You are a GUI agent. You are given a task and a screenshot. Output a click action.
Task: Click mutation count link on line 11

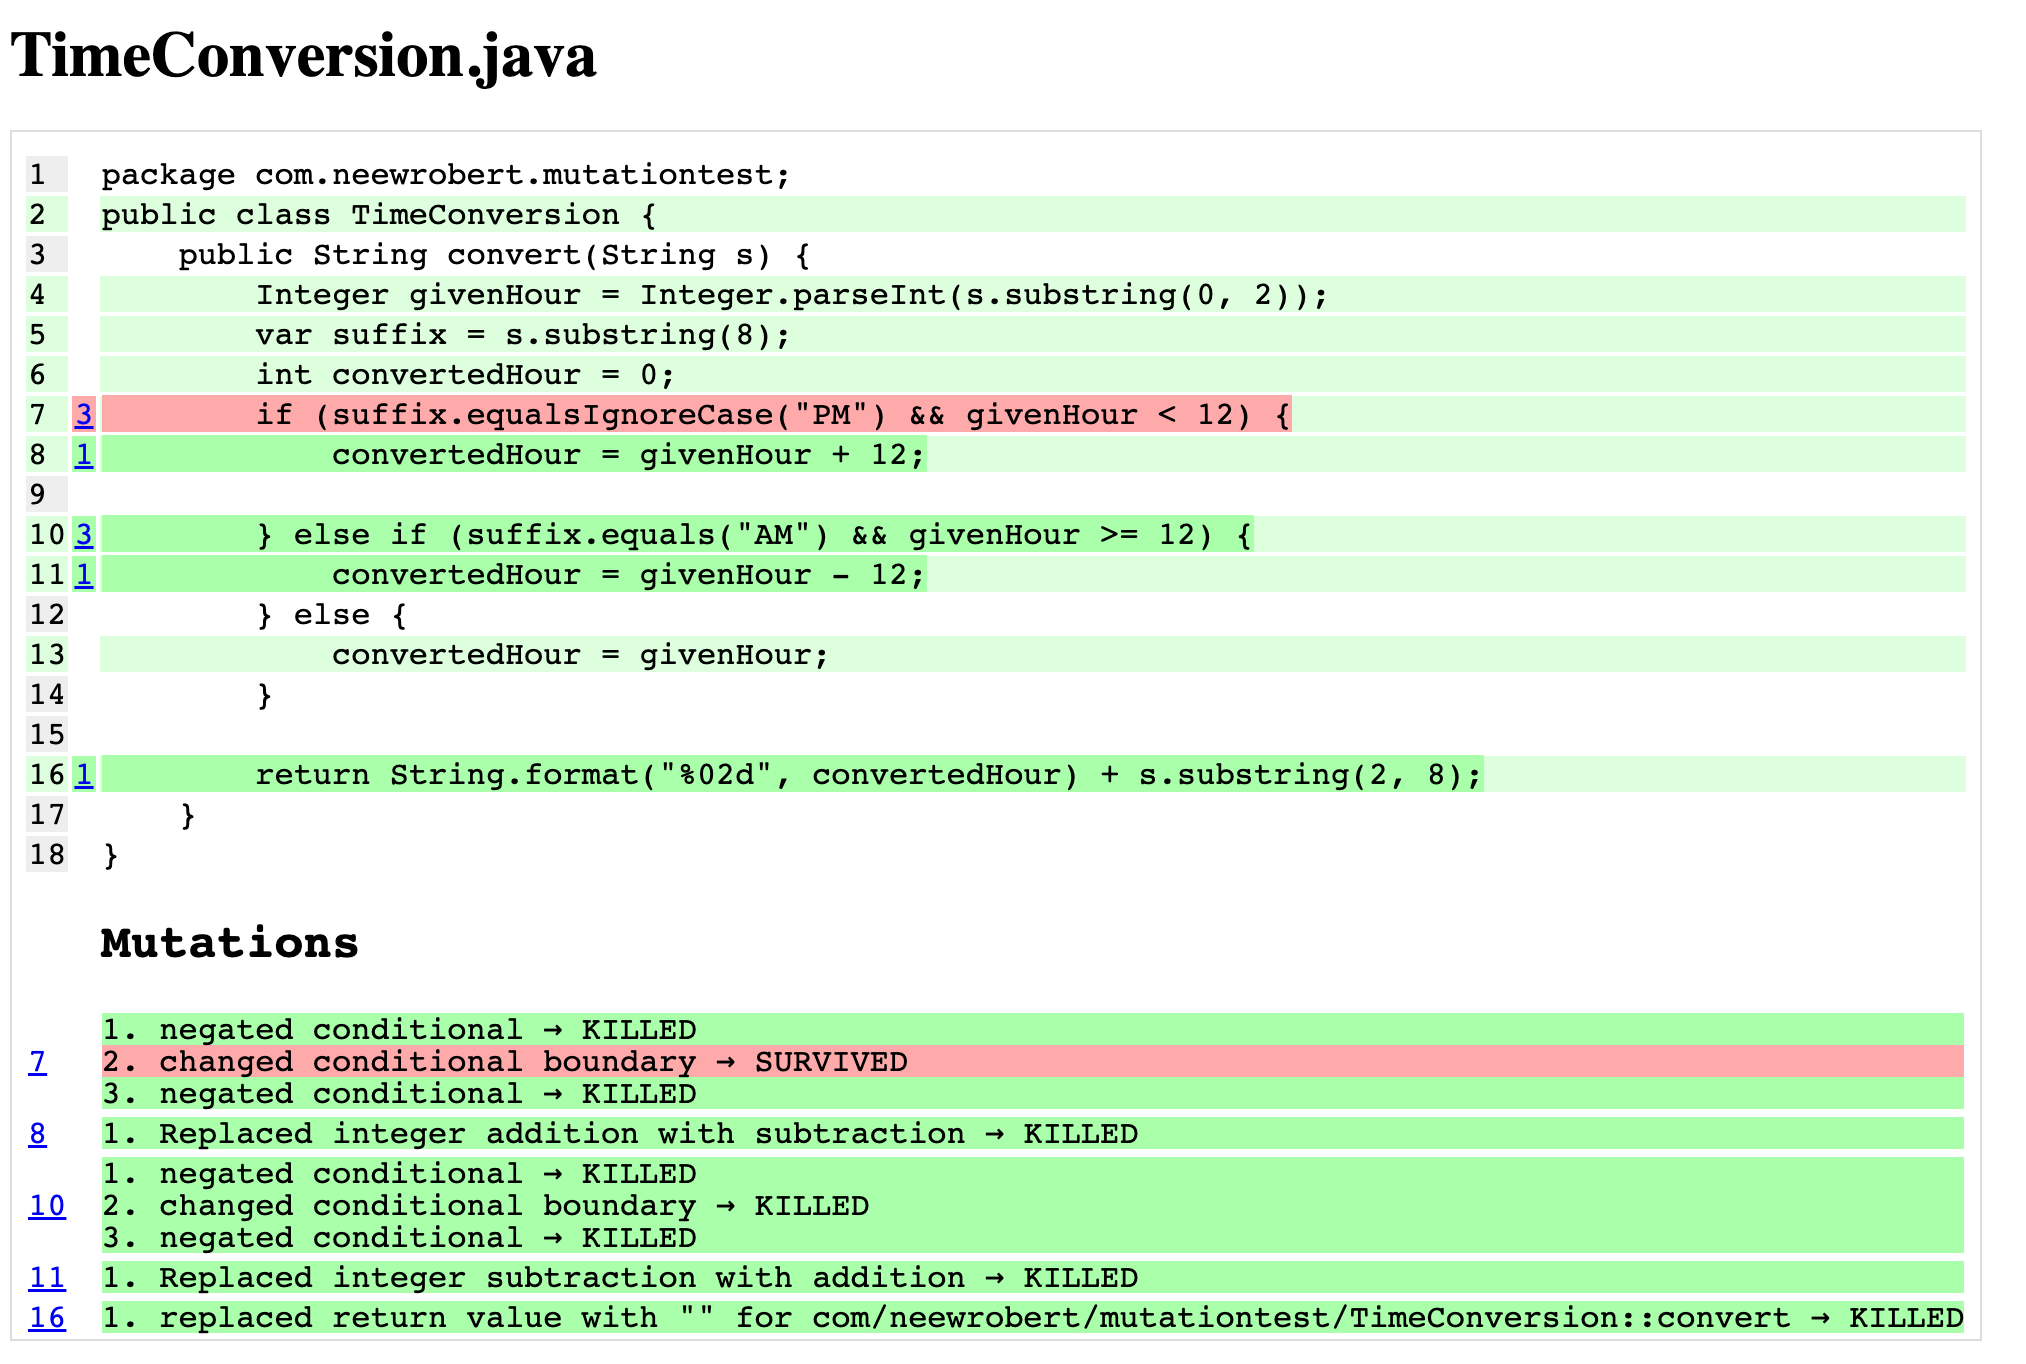click(84, 574)
